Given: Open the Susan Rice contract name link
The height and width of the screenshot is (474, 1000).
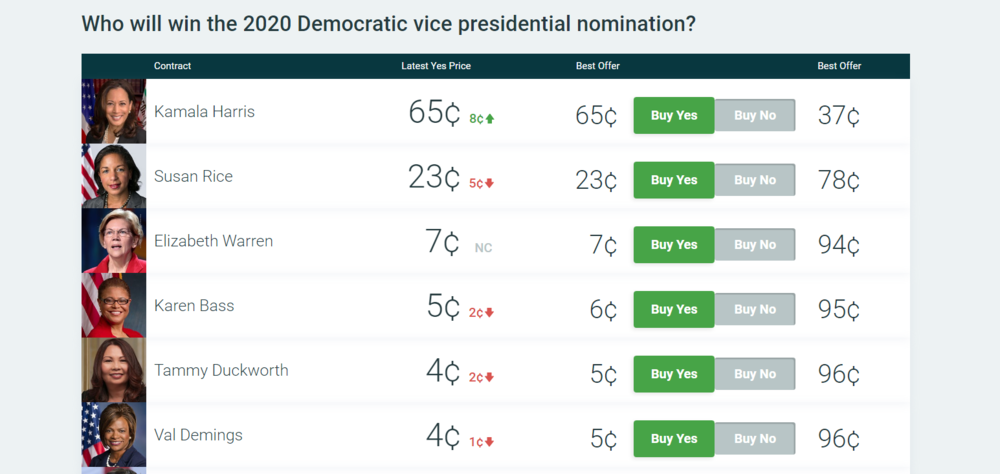Looking at the screenshot, I should (x=193, y=176).
